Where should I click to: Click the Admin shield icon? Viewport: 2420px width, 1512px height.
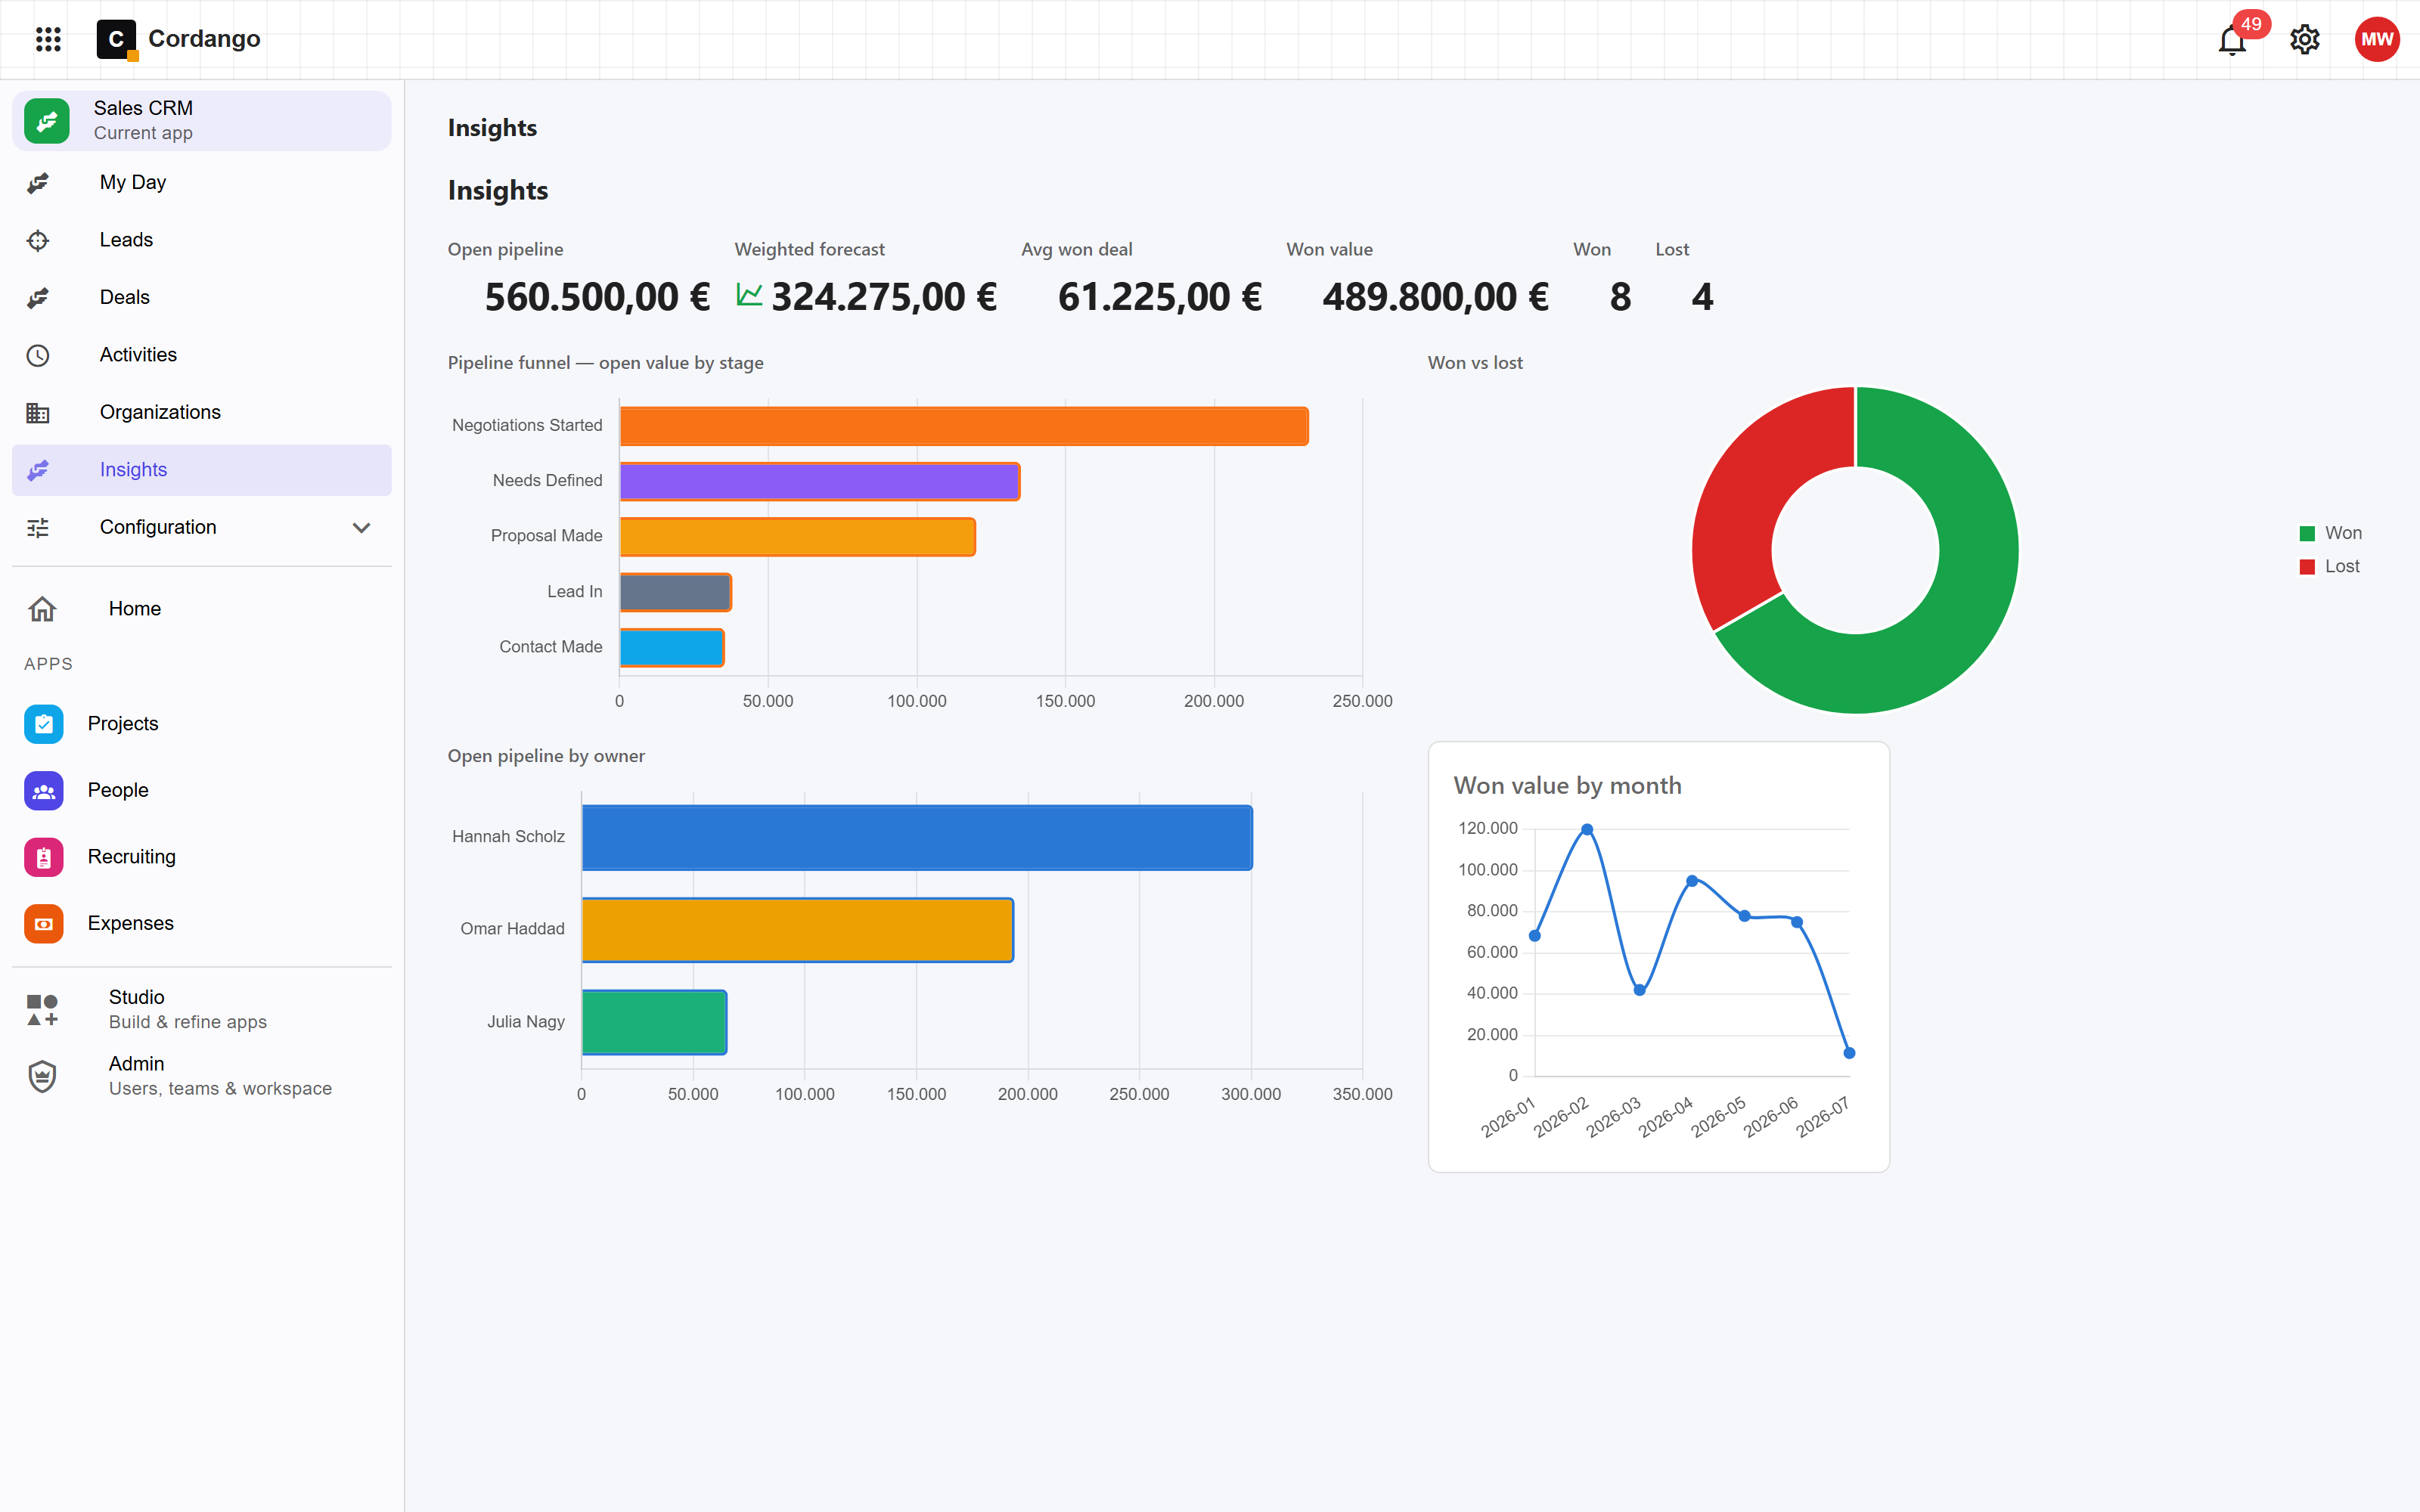click(x=42, y=1077)
